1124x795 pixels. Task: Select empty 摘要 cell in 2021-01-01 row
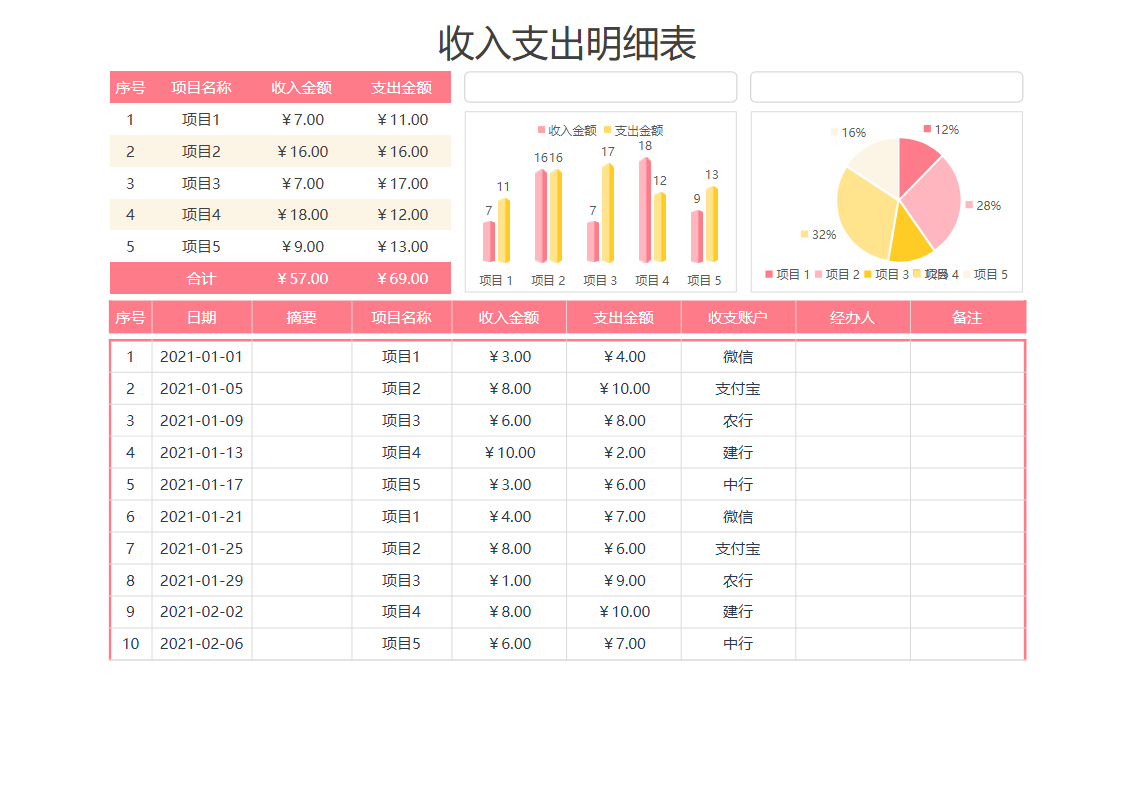point(302,357)
